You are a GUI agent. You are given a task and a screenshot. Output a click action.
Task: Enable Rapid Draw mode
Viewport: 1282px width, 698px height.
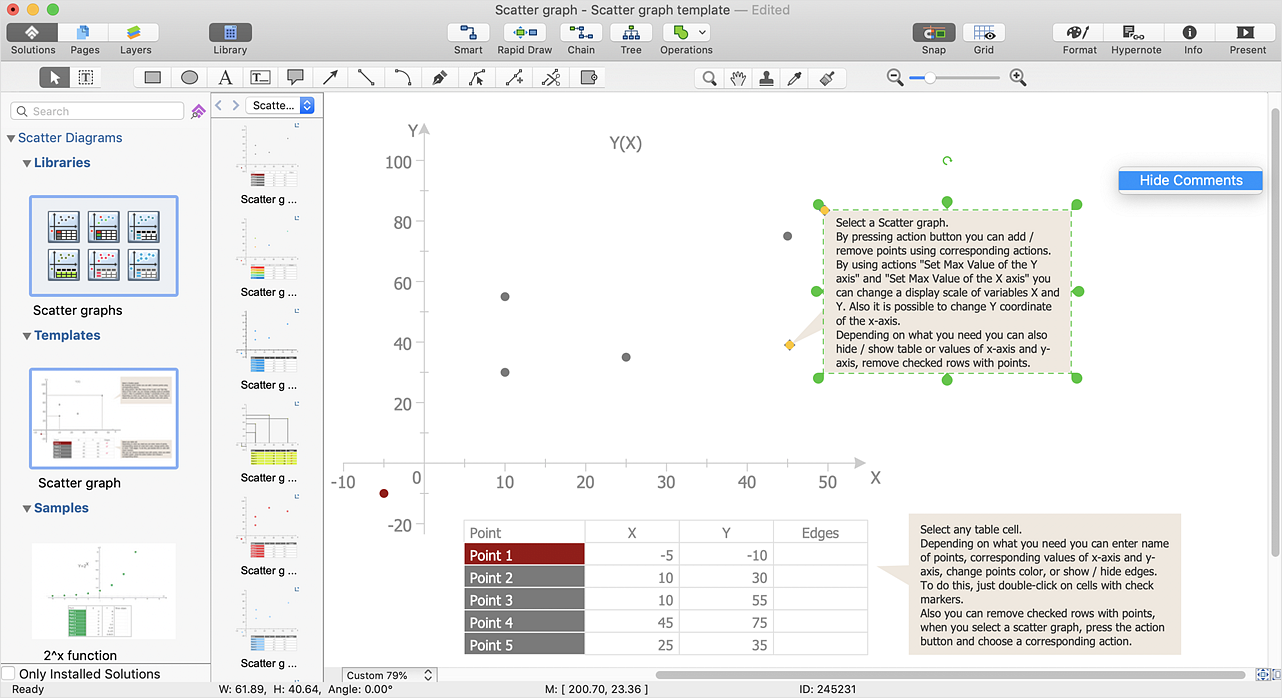coord(525,33)
